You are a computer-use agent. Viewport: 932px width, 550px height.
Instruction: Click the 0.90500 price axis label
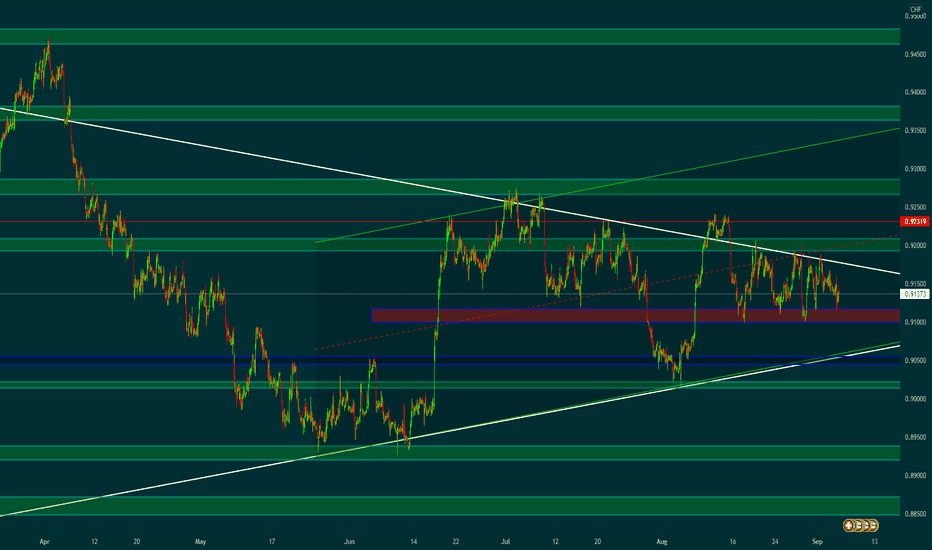915,360
